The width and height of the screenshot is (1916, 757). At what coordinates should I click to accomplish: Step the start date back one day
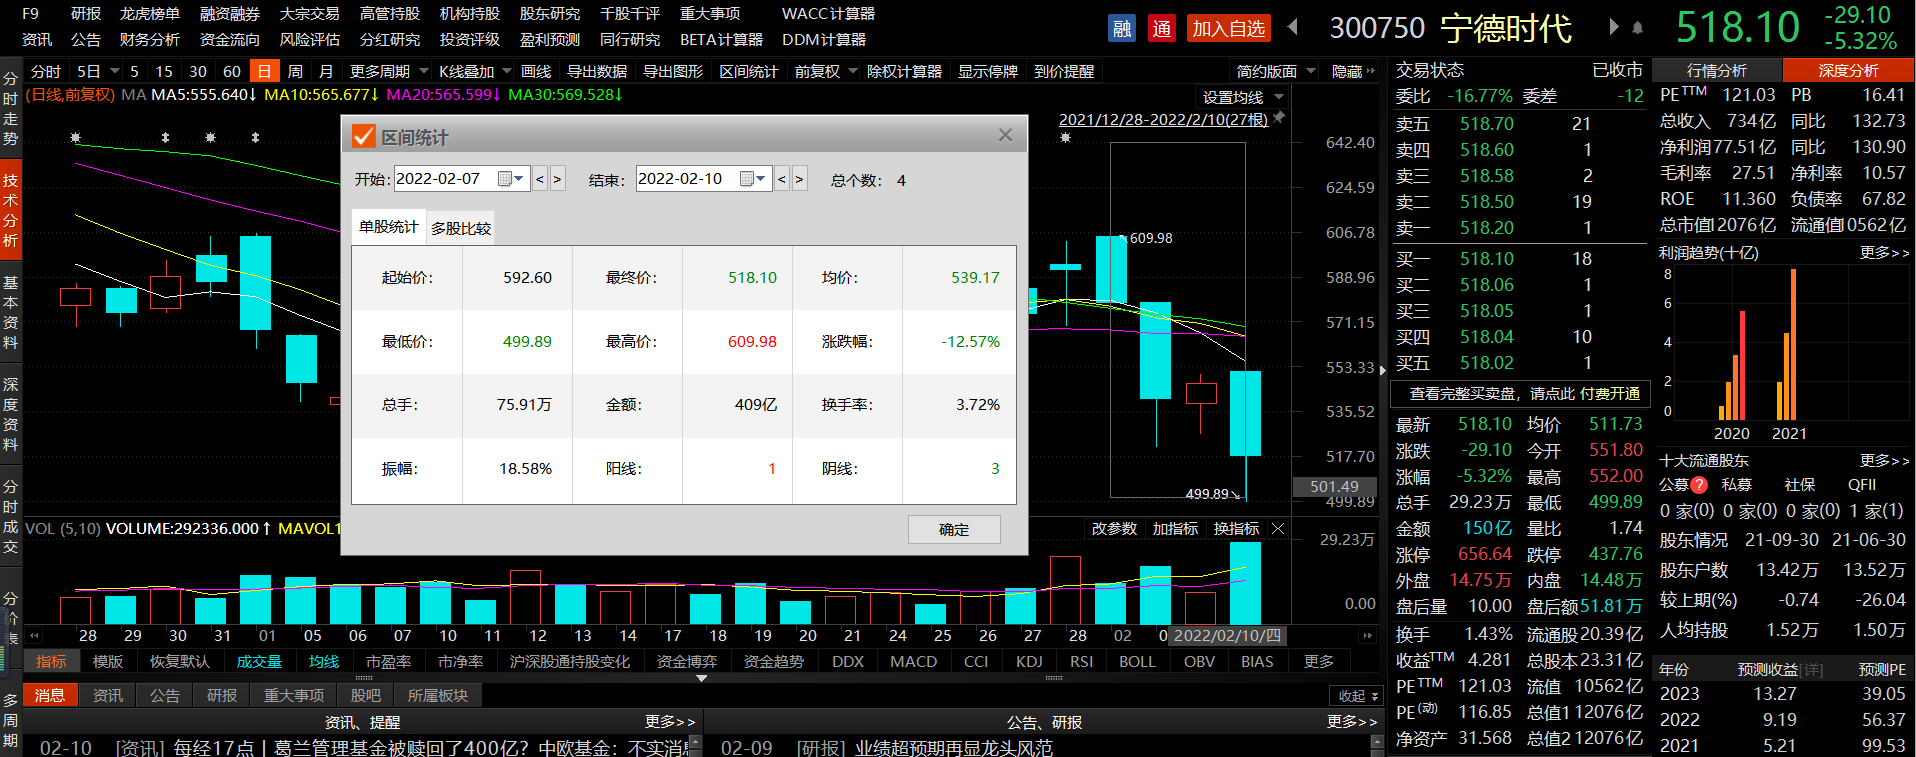(x=540, y=180)
